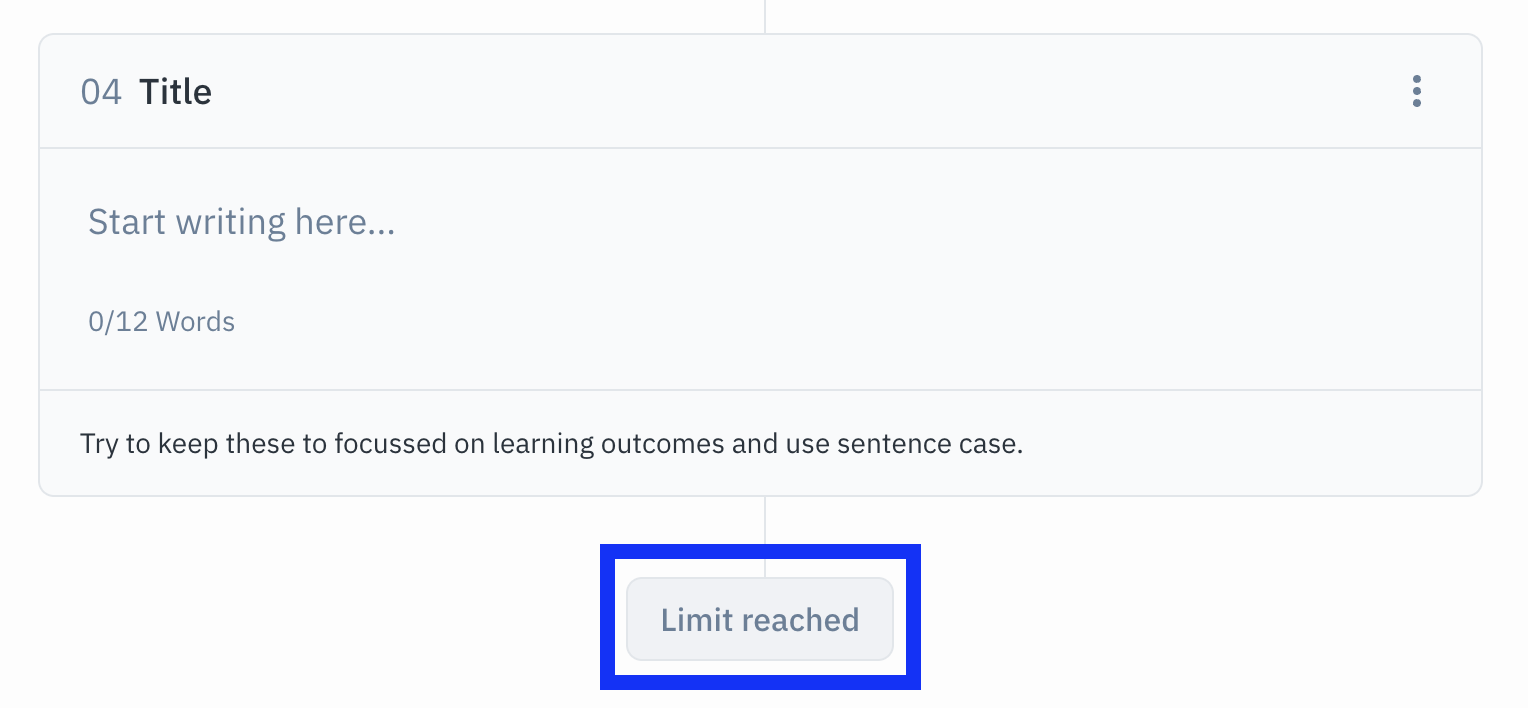Click the connector line below the Title card
Image resolution: width=1528 pixels, height=708 pixels.
765,520
